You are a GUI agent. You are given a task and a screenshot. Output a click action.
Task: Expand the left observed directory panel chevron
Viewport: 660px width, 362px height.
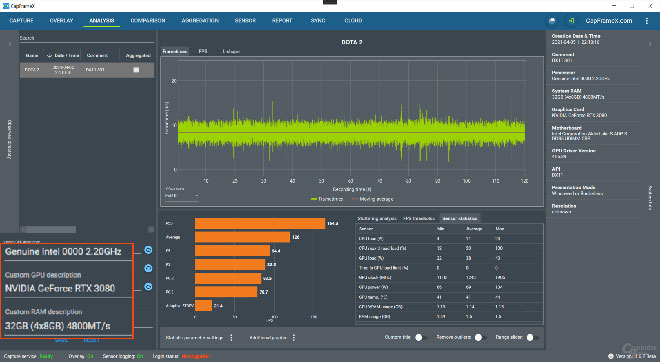click(10, 44)
